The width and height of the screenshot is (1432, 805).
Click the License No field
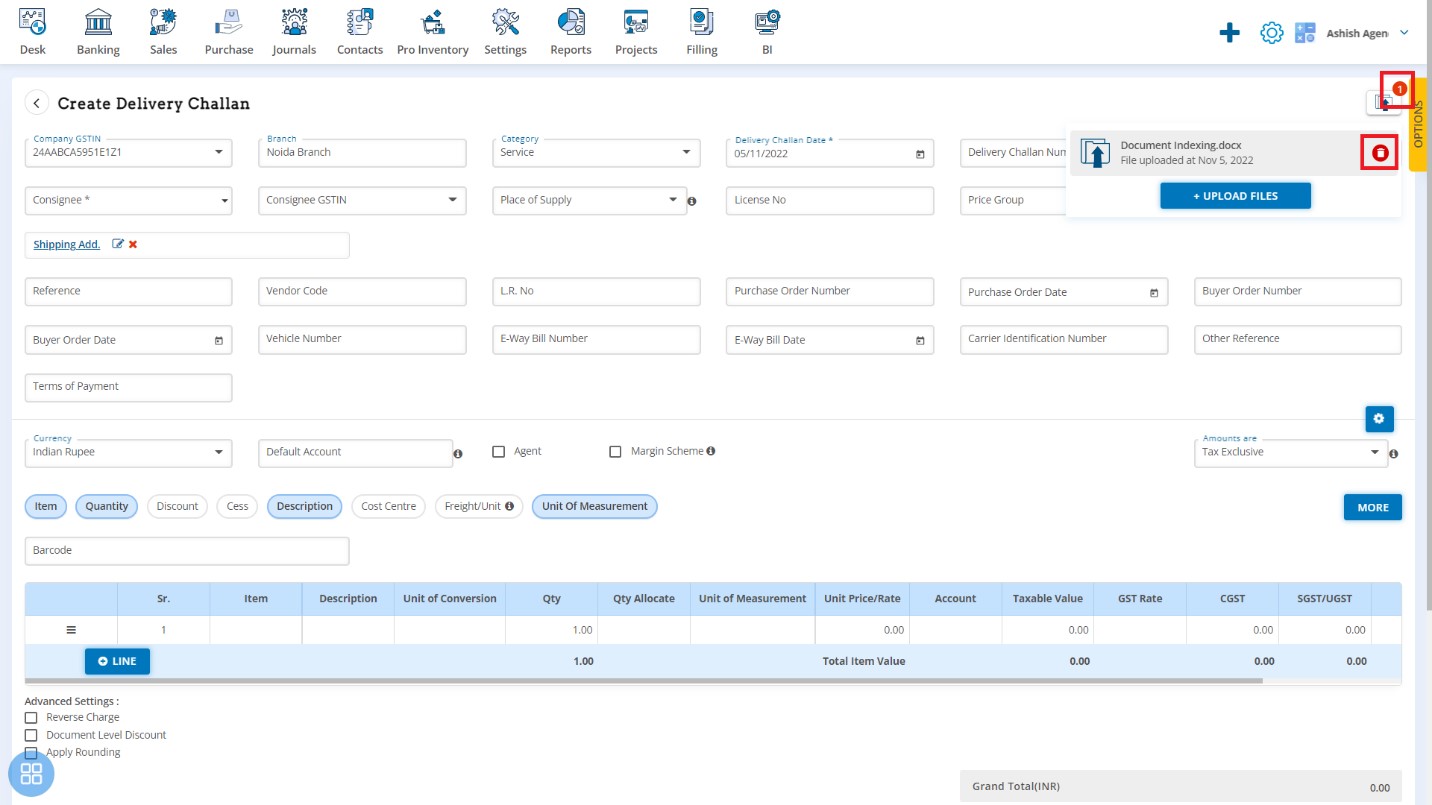pyautogui.click(x=830, y=200)
